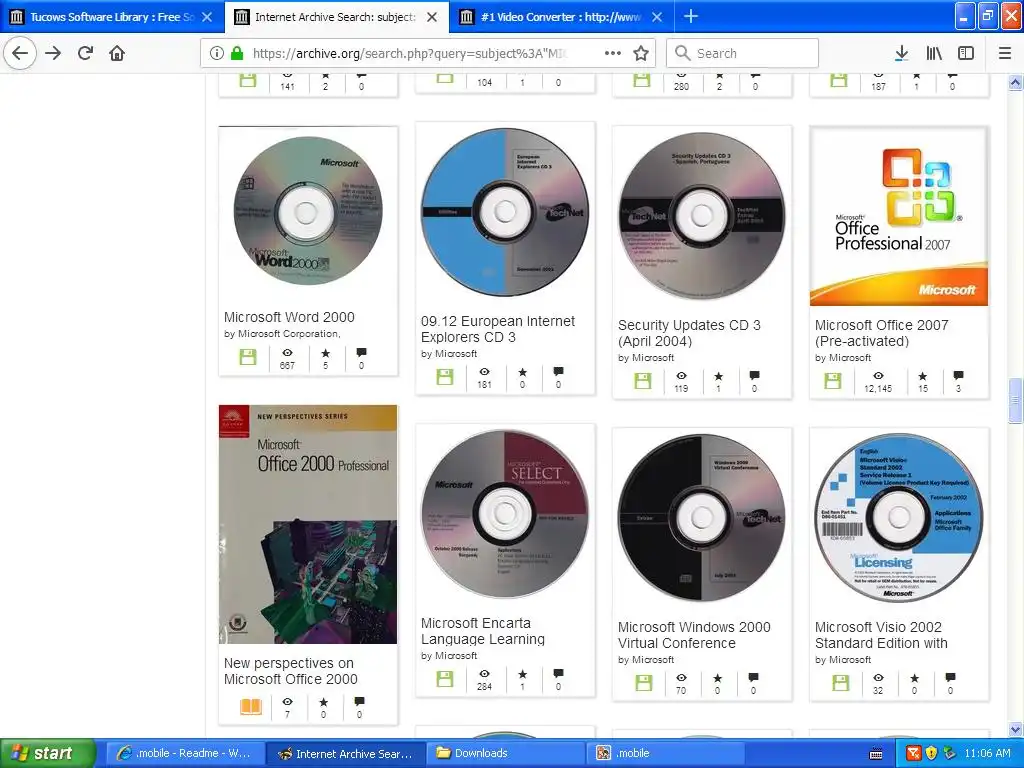Open Microsoft Visio 2002 Standard Edition link
Image resolution: width=1024 pixels, height=768 pixels.
click(x=881, y=635)
